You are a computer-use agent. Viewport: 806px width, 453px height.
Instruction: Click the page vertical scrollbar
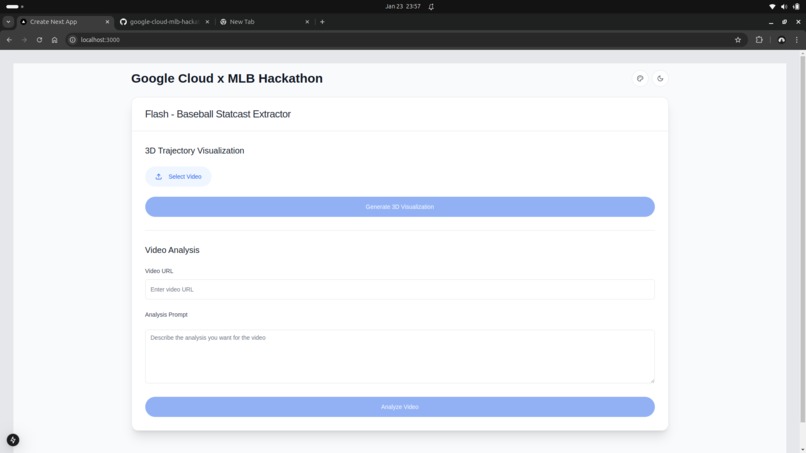click(802, 239)
